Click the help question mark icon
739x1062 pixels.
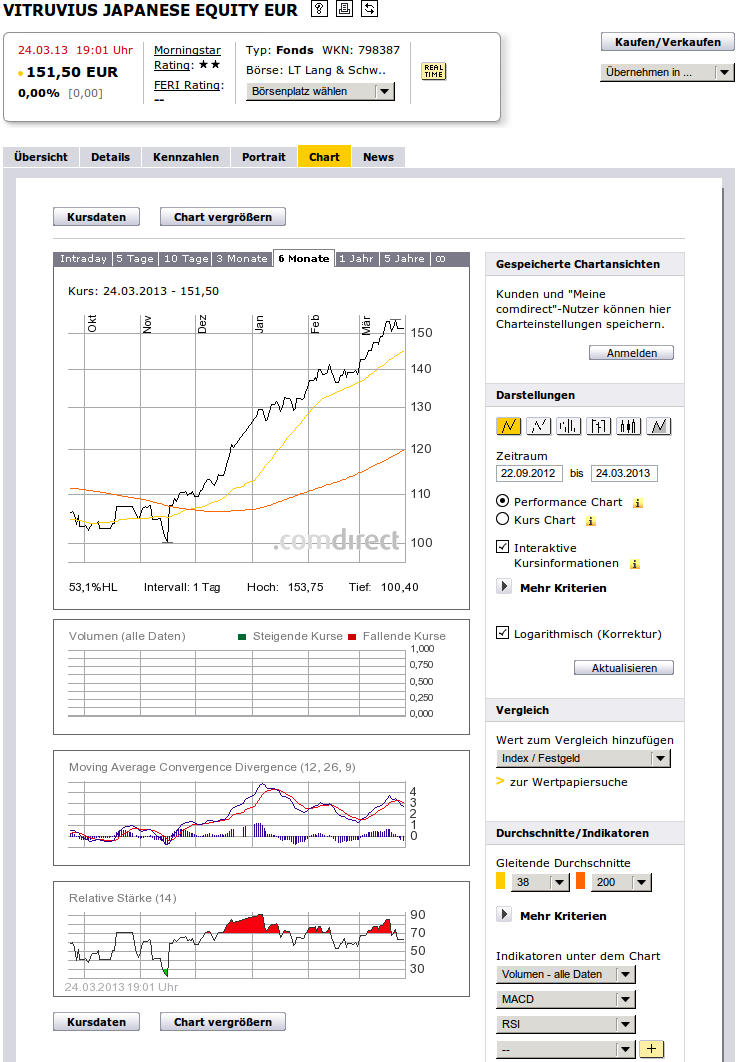[x=319, y=9]
